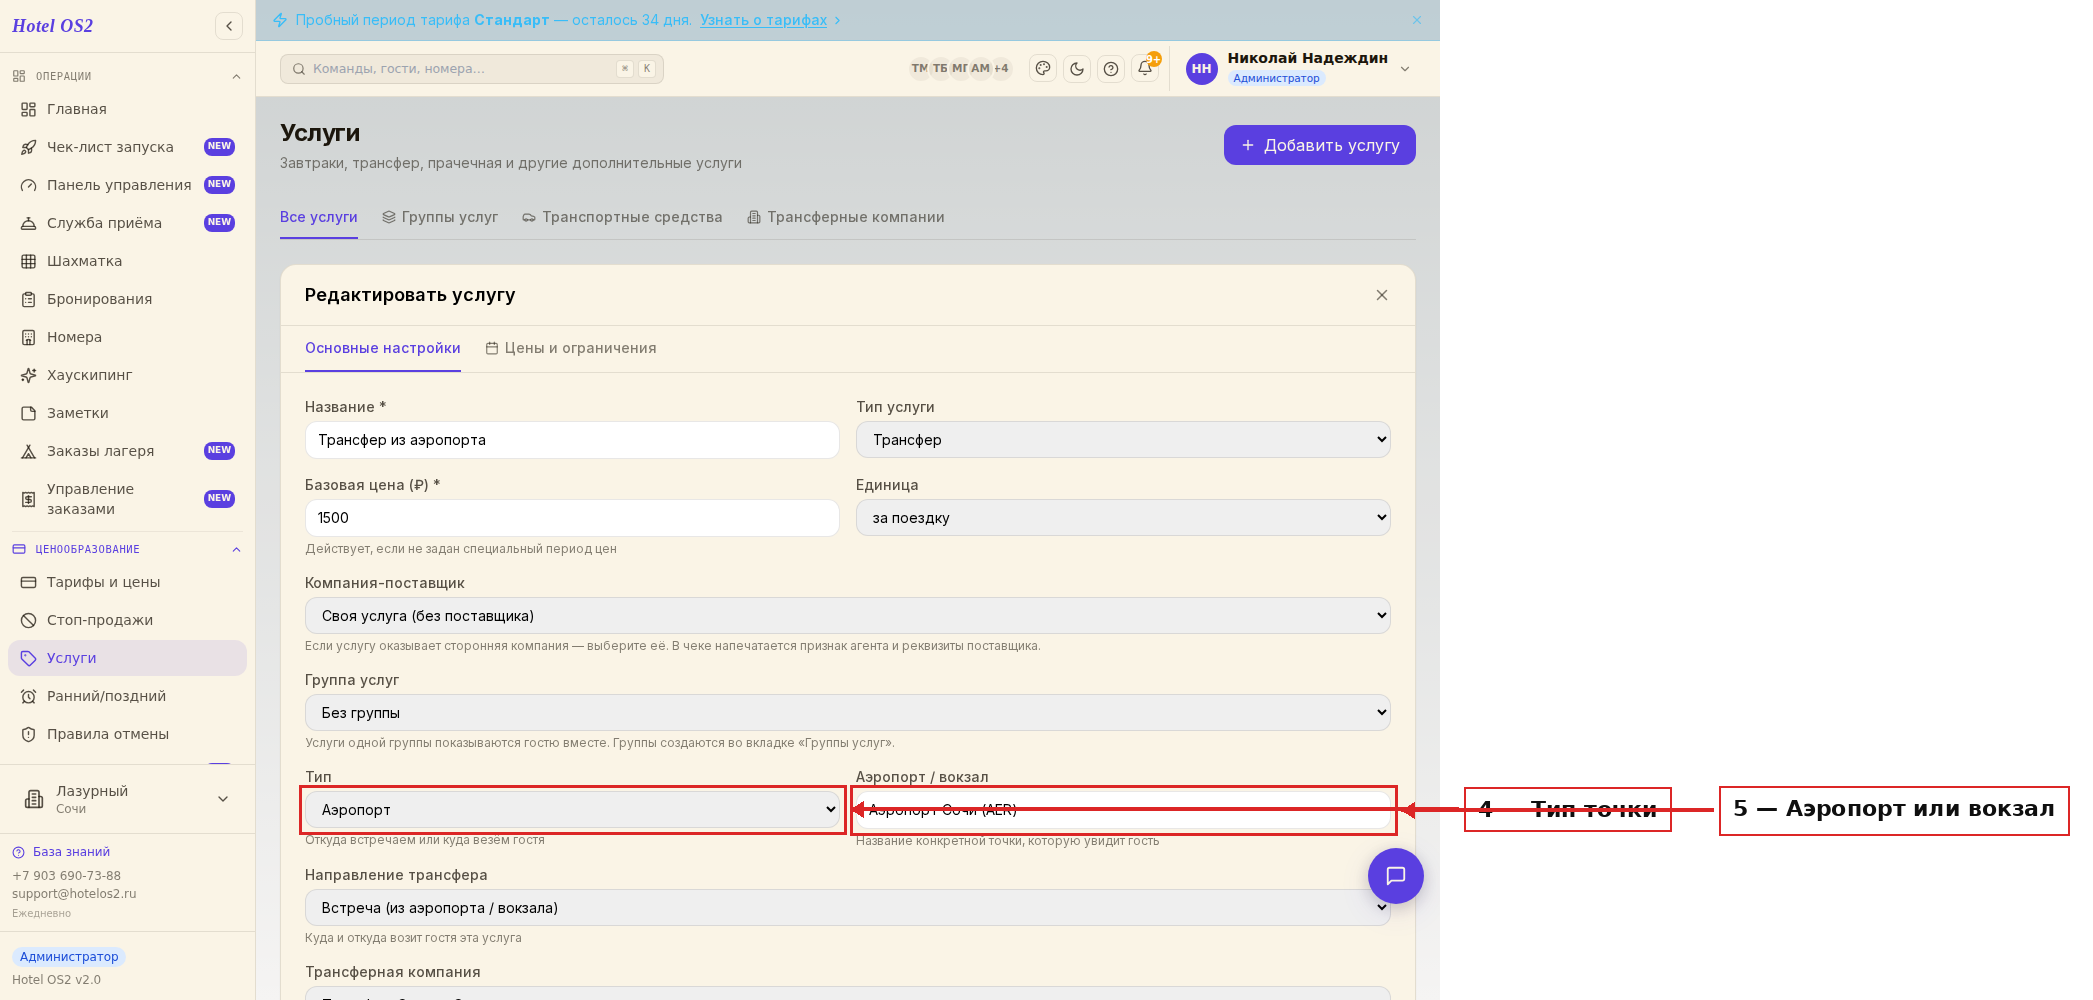Open the help question mark icon
The width and height of the screenshot is (2093, 1000).
(1111, 69)
